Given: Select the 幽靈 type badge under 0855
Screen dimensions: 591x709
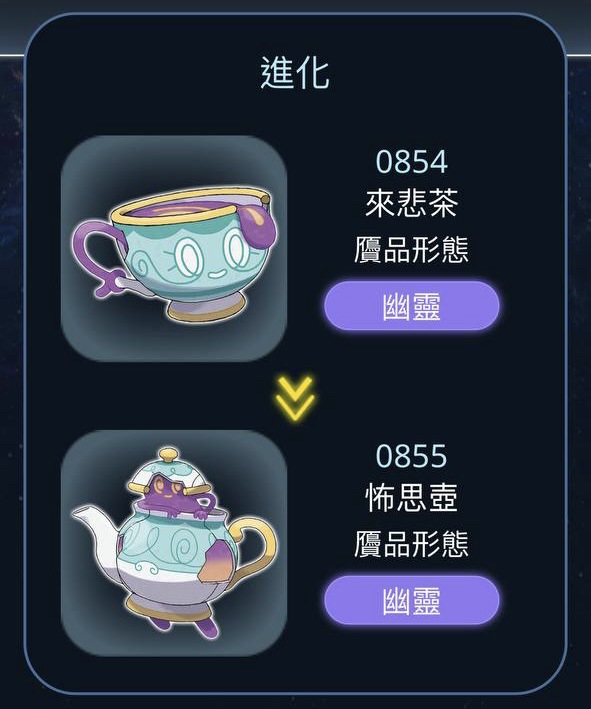Looking at the screenshot, I should 411,600.
